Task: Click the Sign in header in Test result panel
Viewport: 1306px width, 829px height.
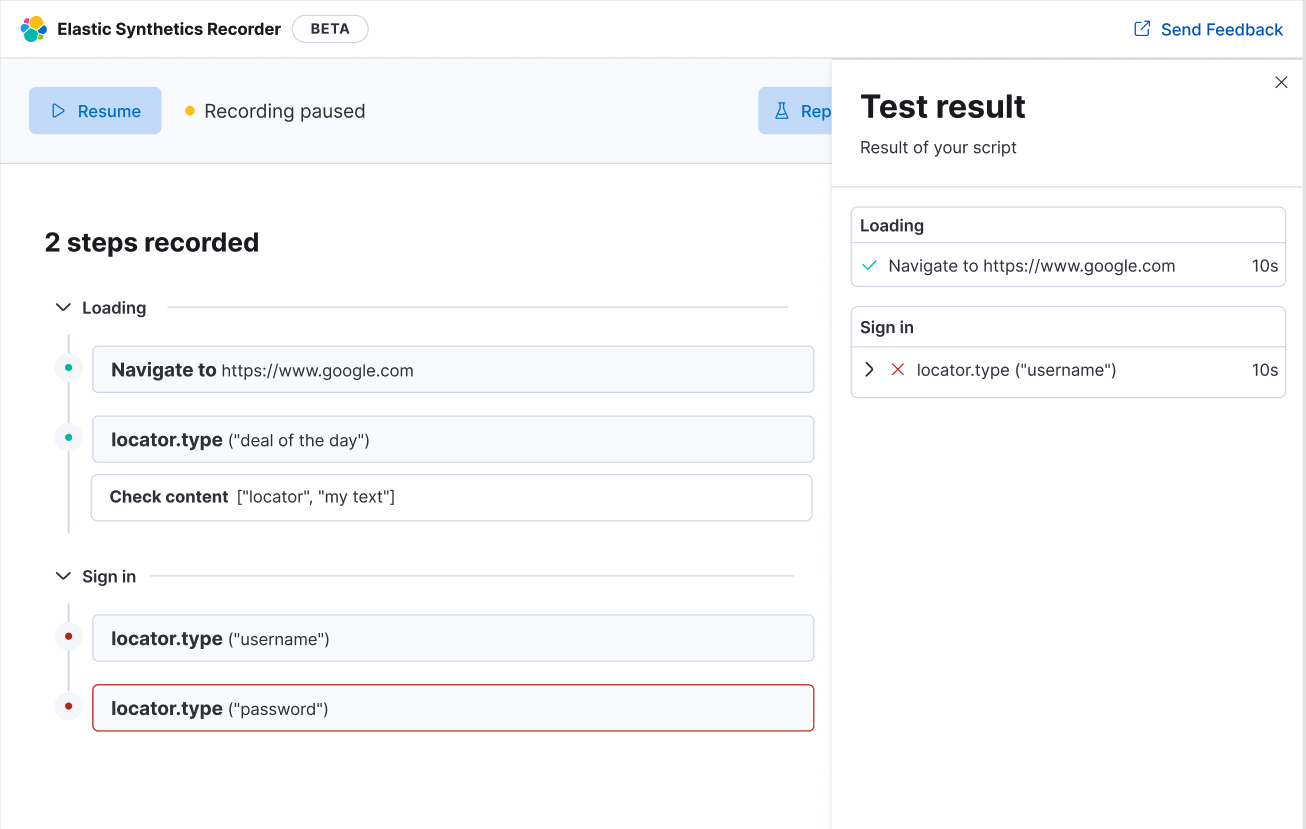Action: pos(1068,327)
